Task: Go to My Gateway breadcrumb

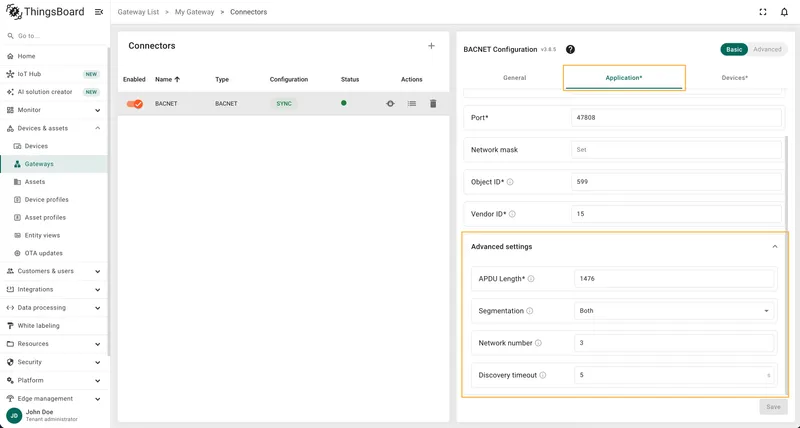Action: [x=194, y=12]
